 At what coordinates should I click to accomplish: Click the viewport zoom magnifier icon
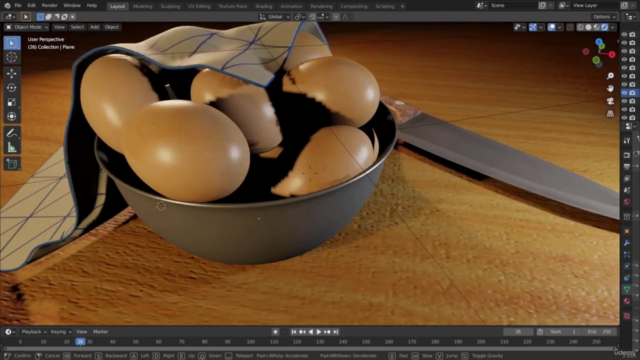610,76
